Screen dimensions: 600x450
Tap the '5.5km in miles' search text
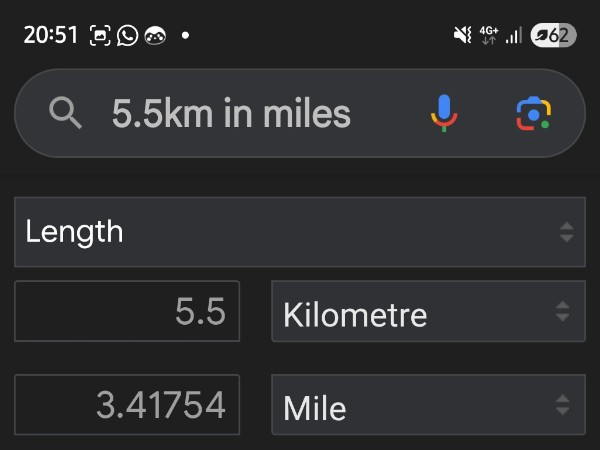(231, 114)
